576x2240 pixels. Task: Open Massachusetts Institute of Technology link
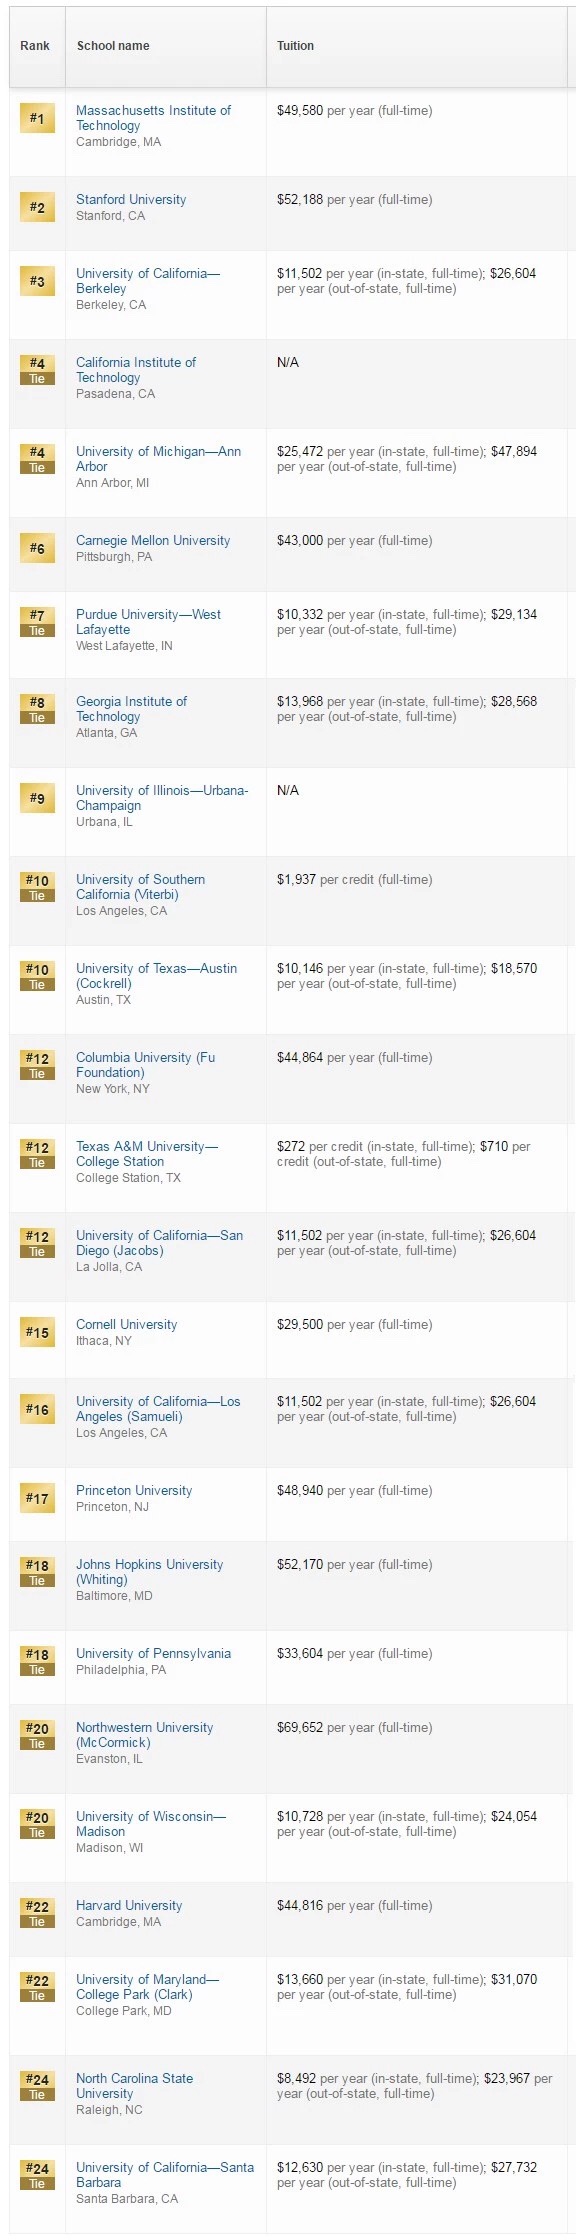(x=153, y=118)
